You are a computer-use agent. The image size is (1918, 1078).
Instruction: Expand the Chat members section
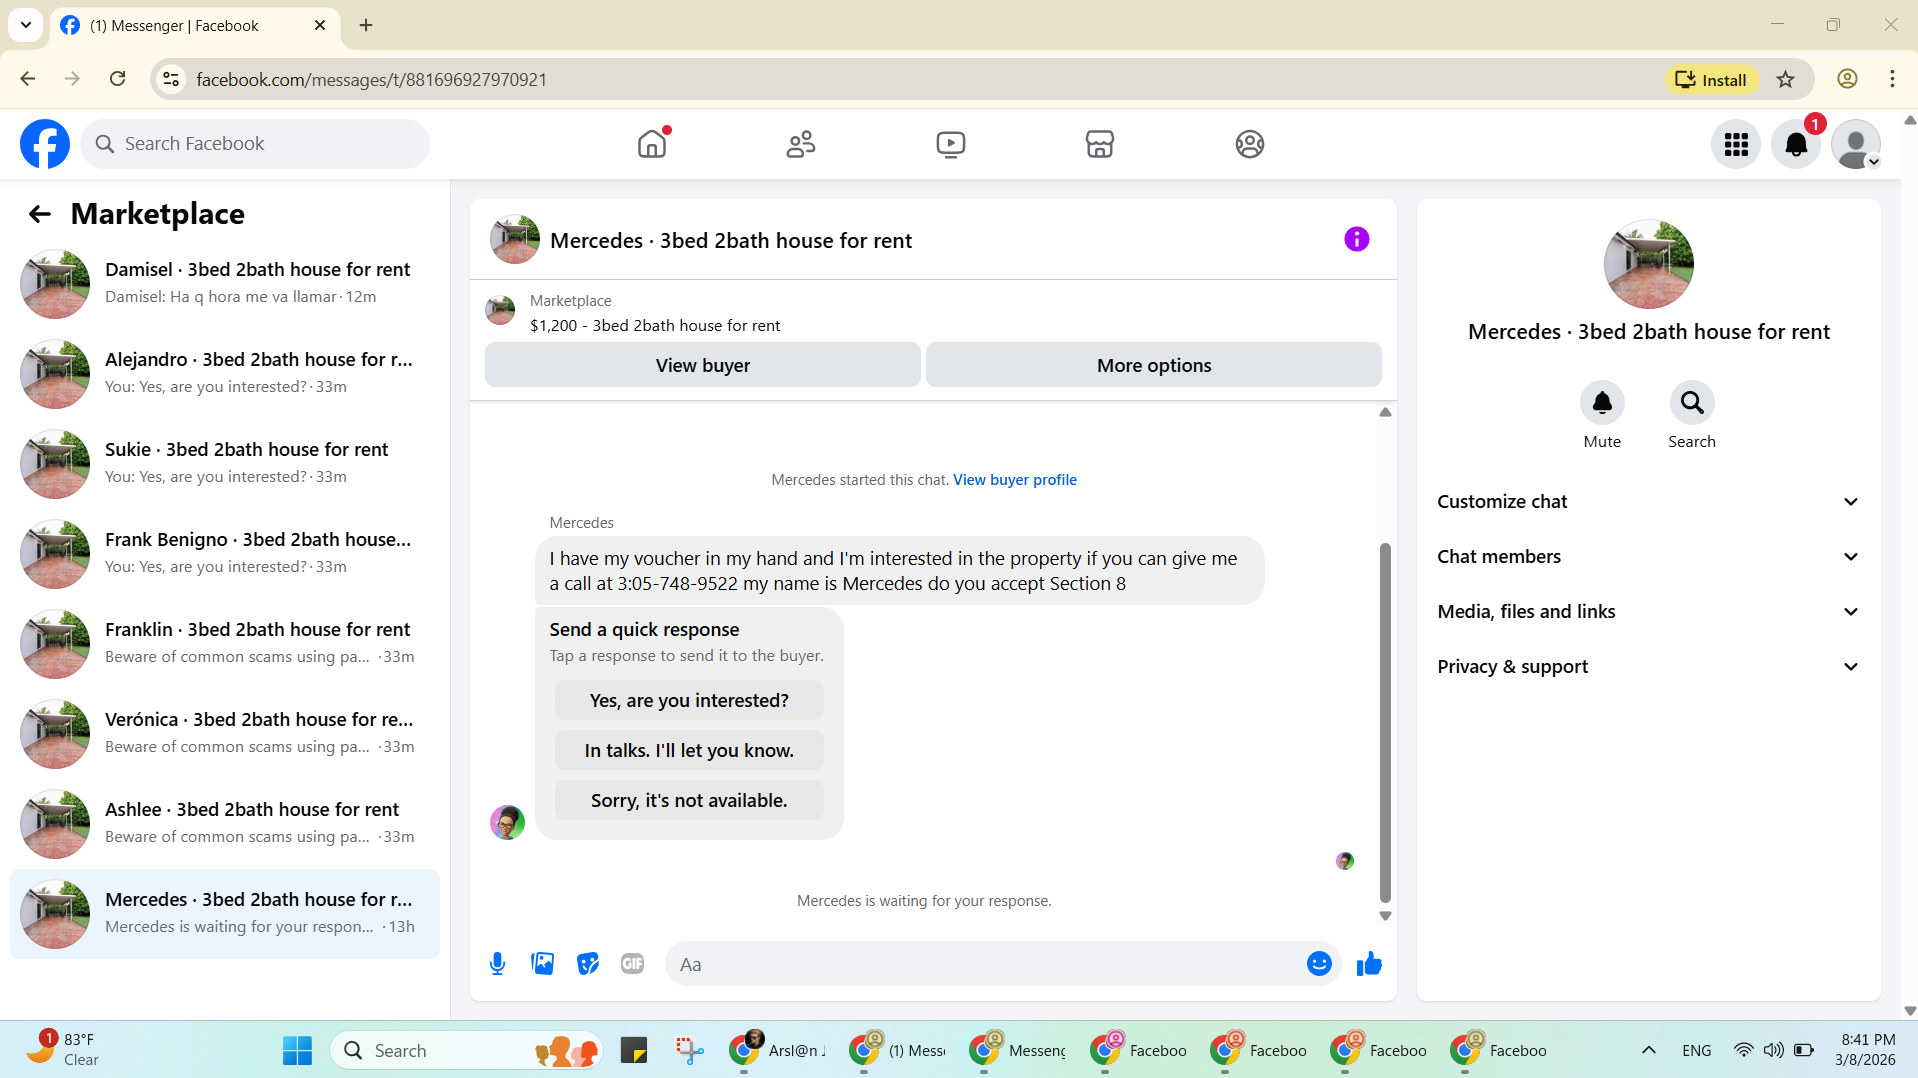pyautogui.click(x=1649, y=557)
